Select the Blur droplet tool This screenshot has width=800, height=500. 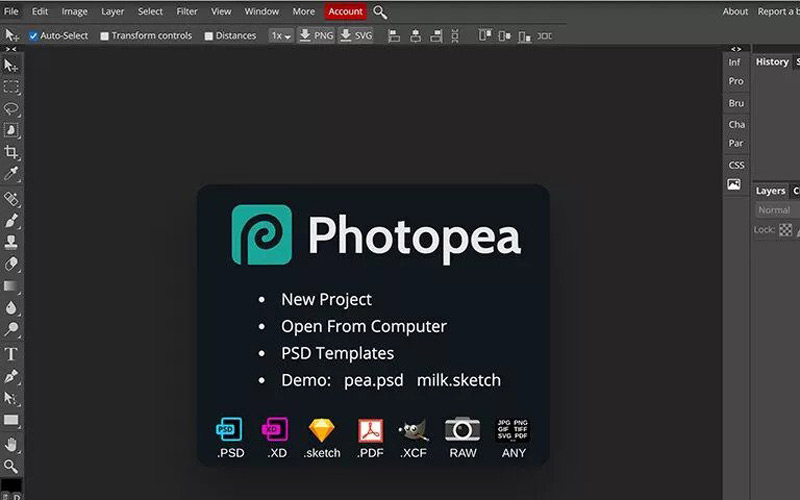[11, 308]
